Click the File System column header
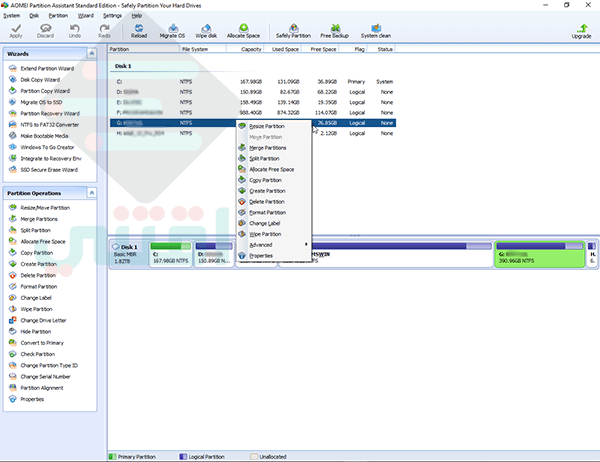This screenshot has height=462, width=600. 203,49
